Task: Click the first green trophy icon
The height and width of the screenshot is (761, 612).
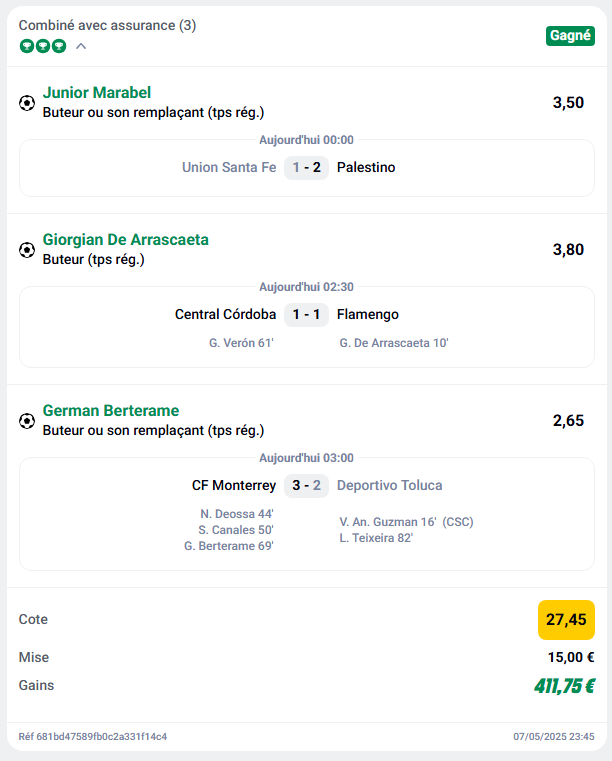Action: point(27,47)
